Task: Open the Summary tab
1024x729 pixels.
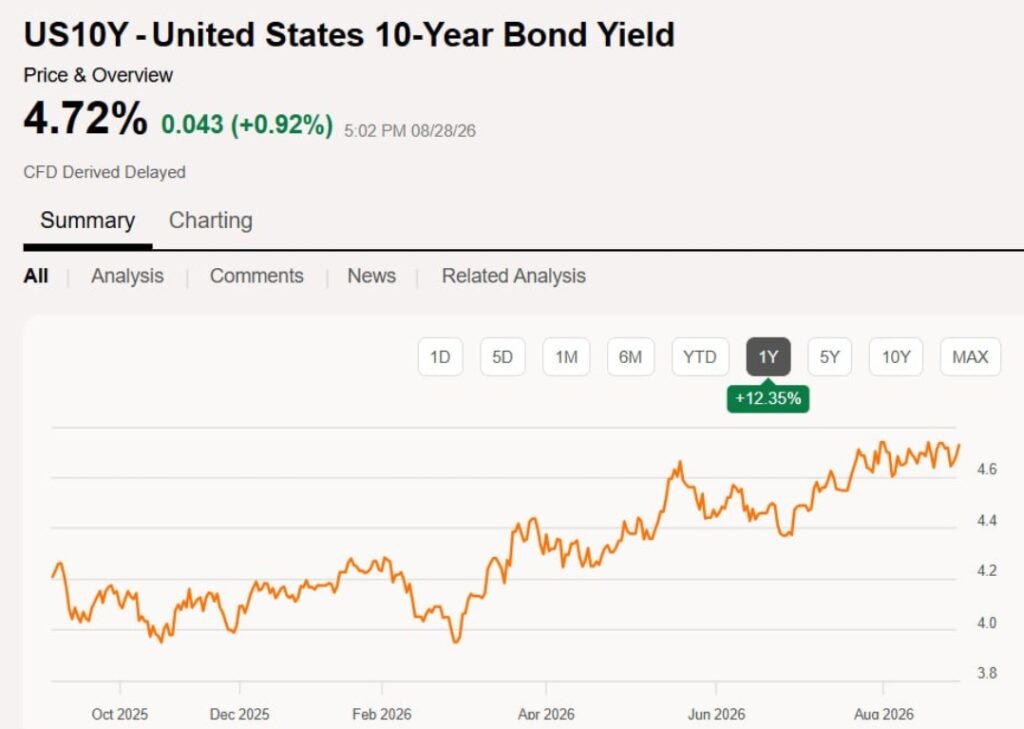Action: [x=88, y=221]
